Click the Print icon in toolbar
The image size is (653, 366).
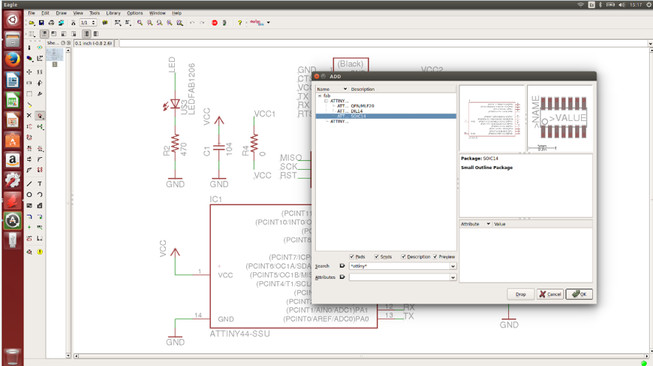pos(51,22)
